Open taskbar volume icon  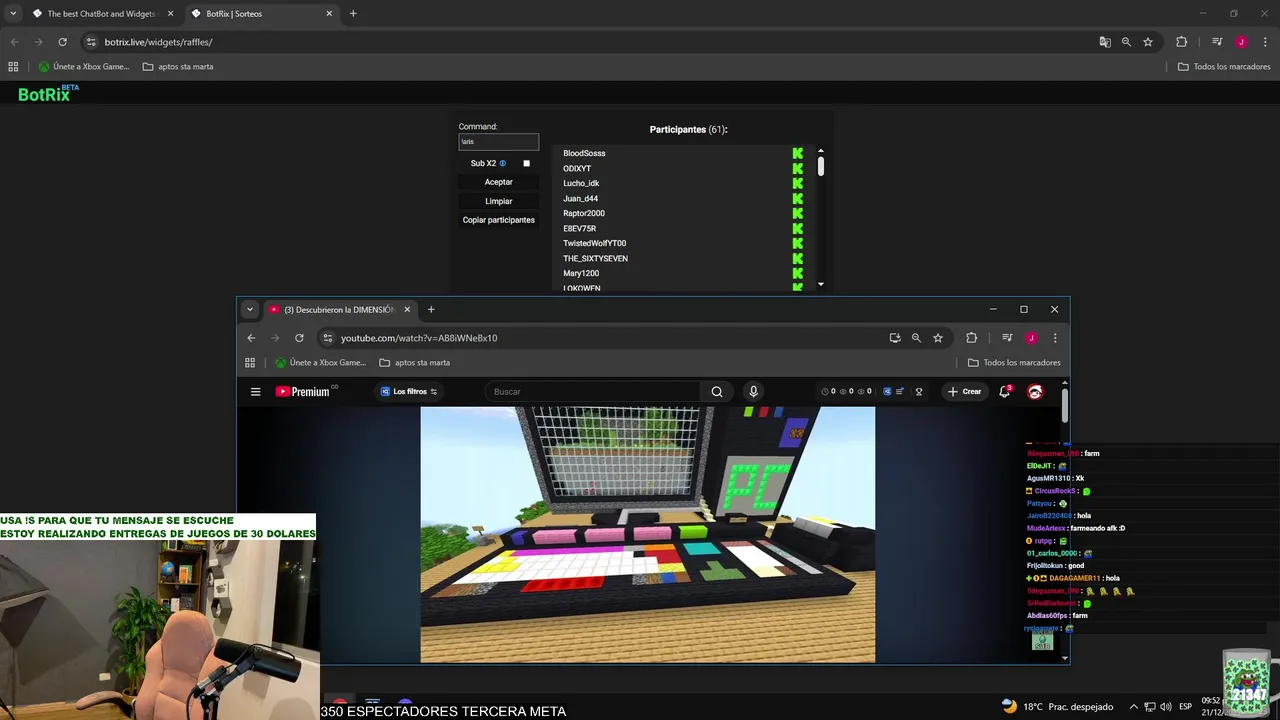(1166, 707)
